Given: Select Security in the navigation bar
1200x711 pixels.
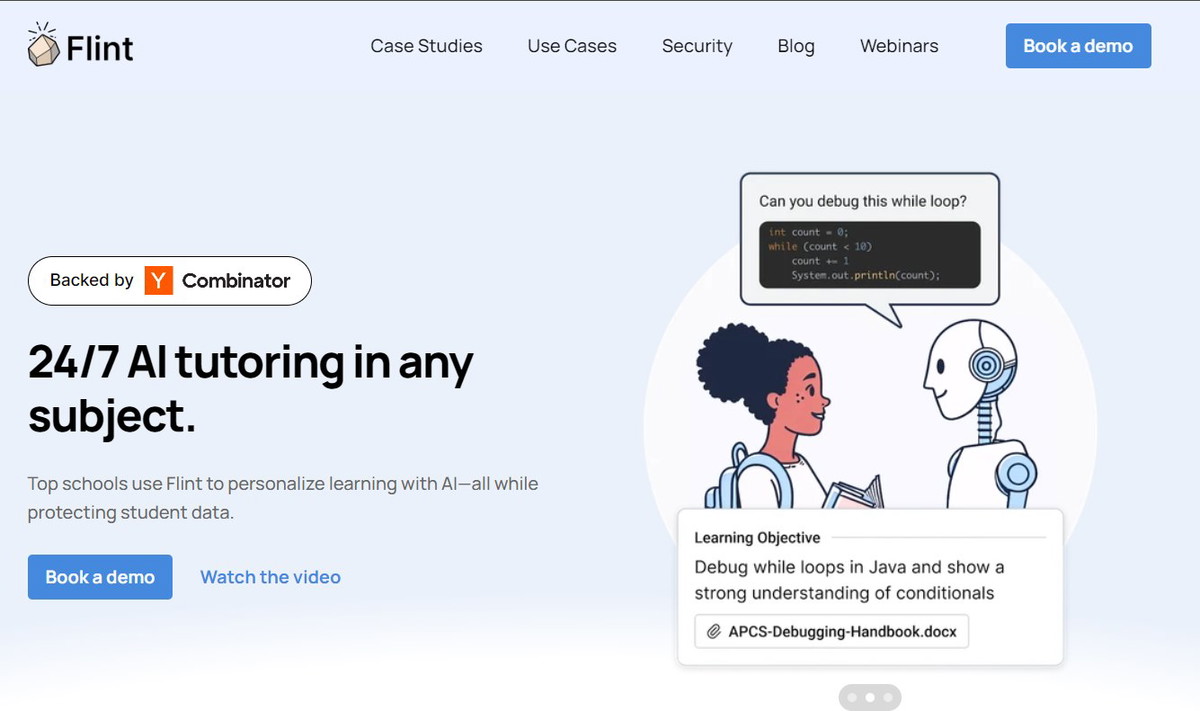Looking at the screenshot, I should 697,46.
